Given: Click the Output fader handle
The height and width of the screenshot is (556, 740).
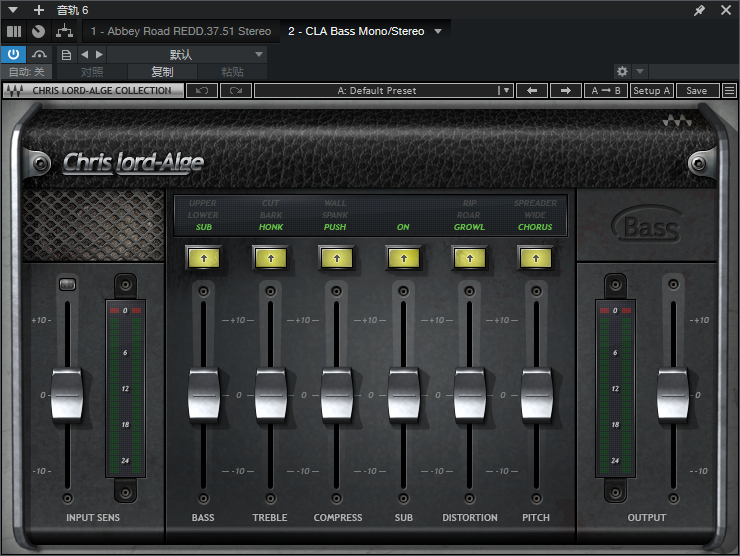Looking at the screenshot, I should pyautogui.click(x=673, y=395).
